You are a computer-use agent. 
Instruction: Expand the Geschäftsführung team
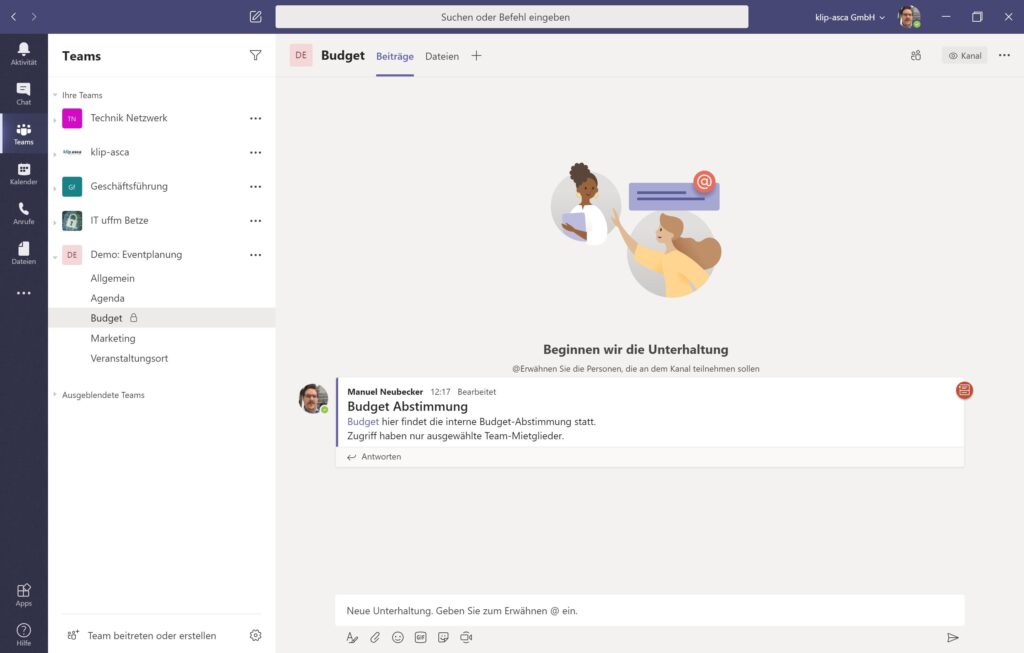click(55, 187)
